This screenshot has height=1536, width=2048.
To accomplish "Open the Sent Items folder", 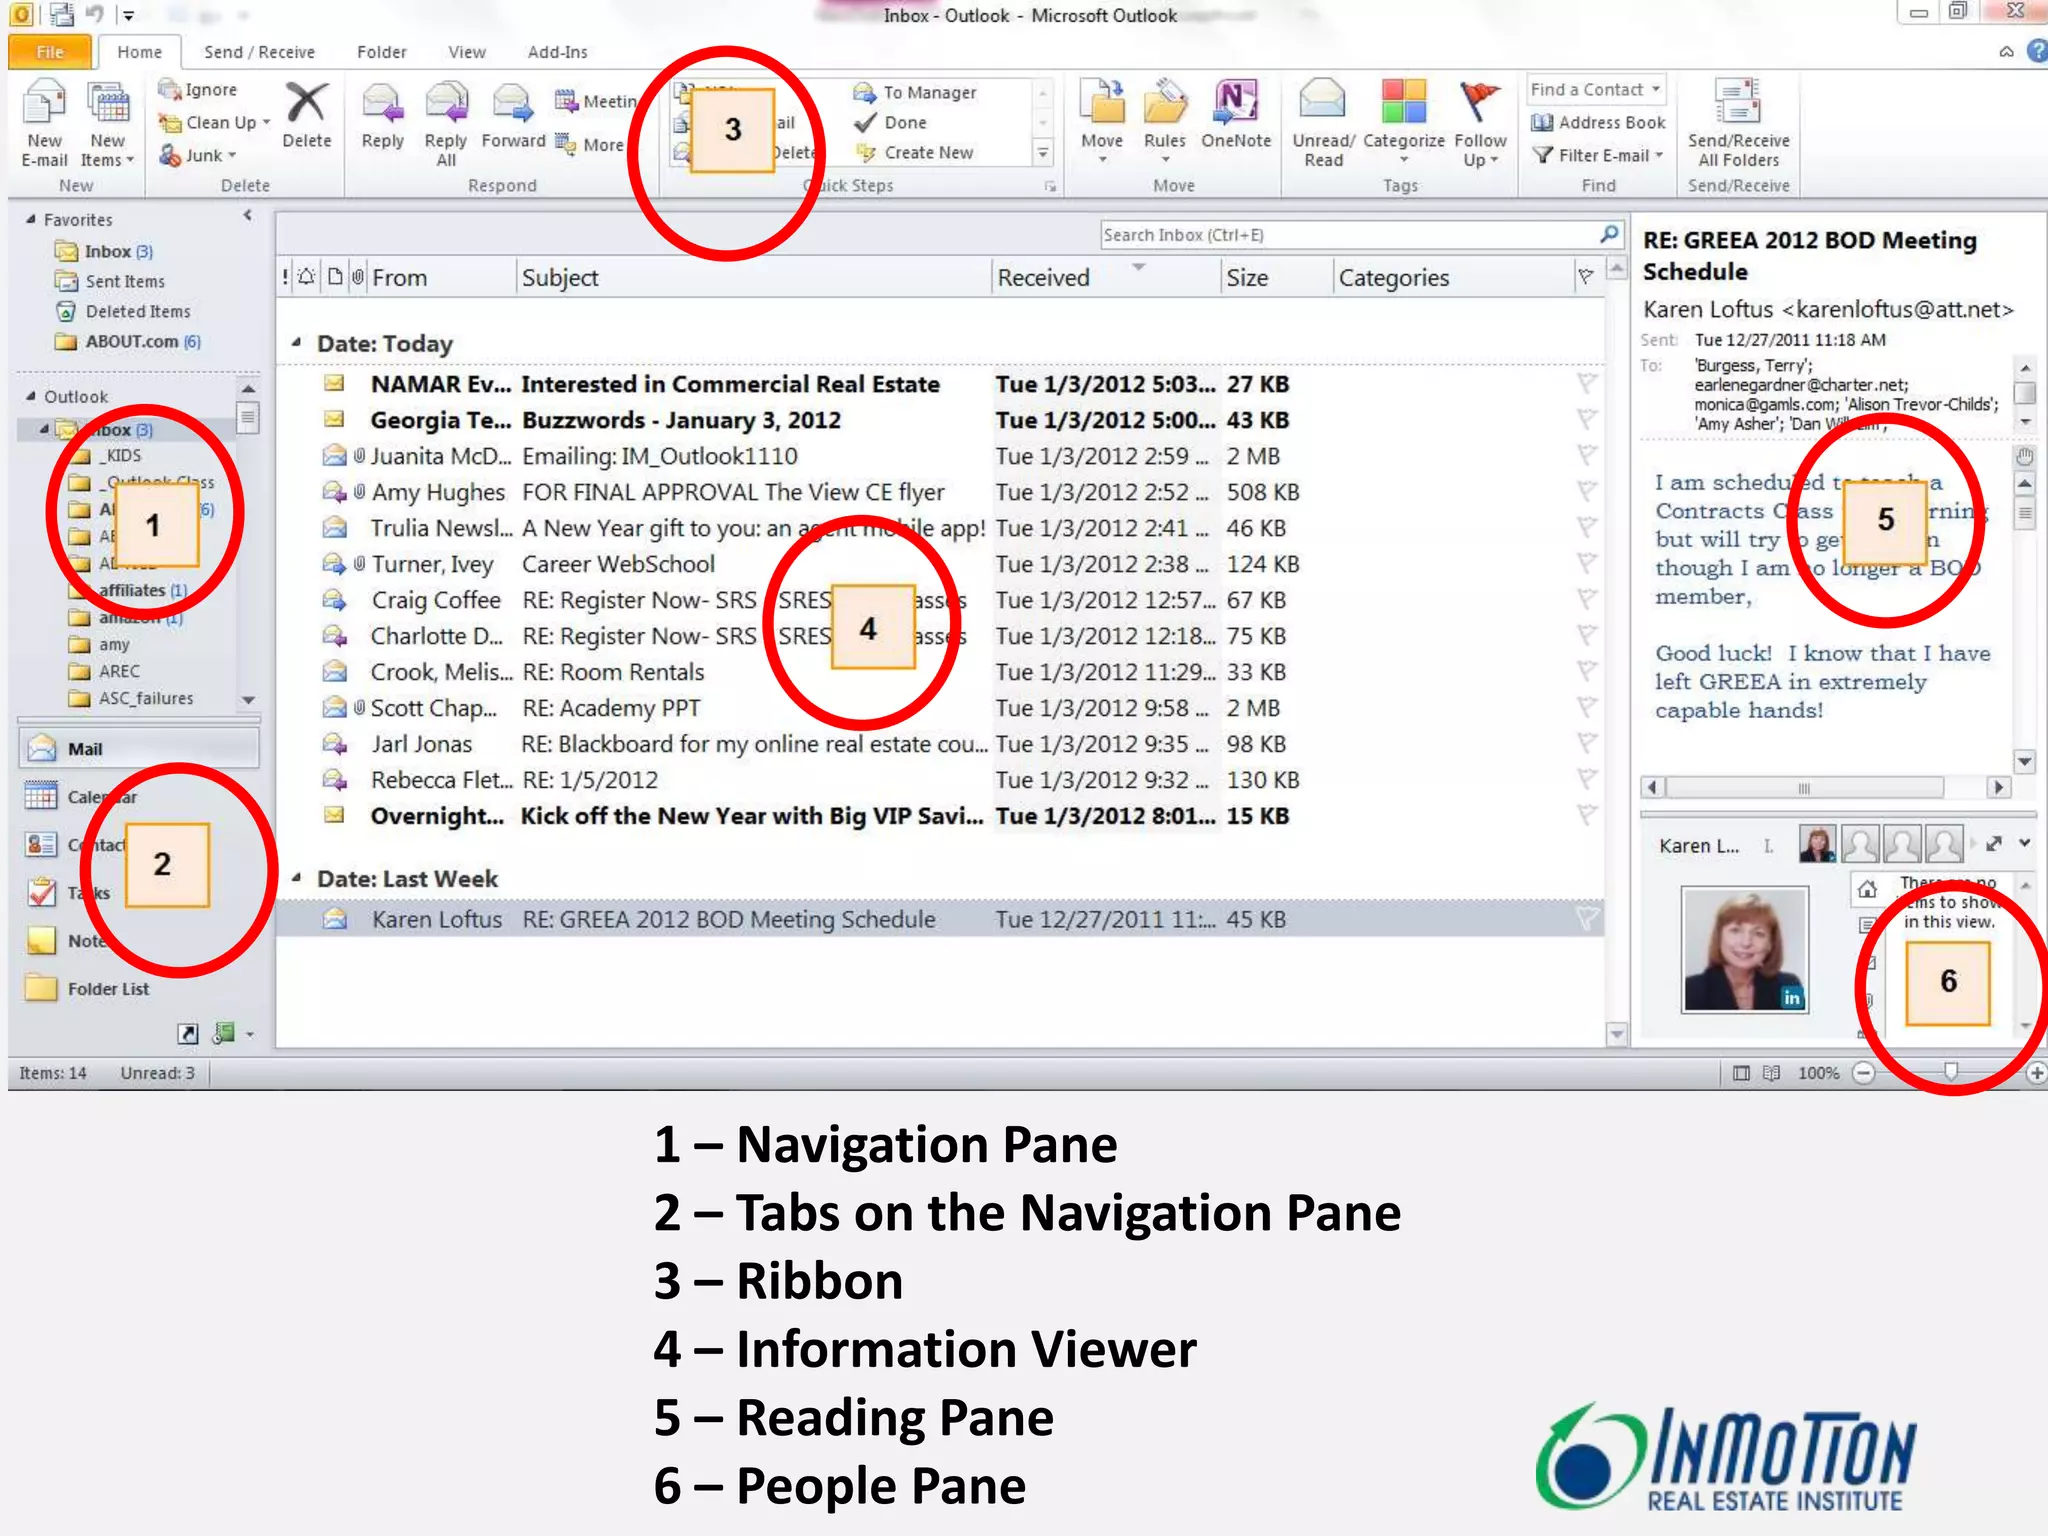I will point(110,281).
